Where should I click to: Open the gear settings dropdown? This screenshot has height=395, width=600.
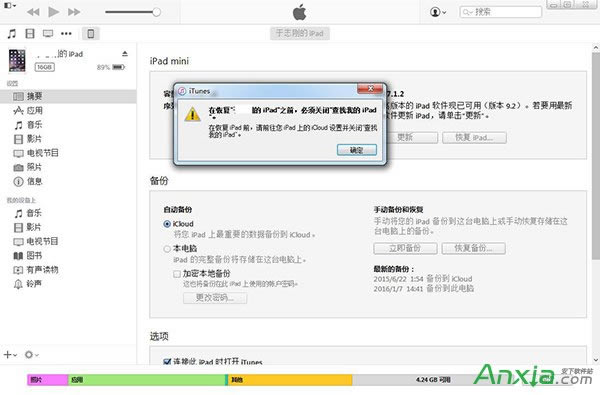coord(31,355)
